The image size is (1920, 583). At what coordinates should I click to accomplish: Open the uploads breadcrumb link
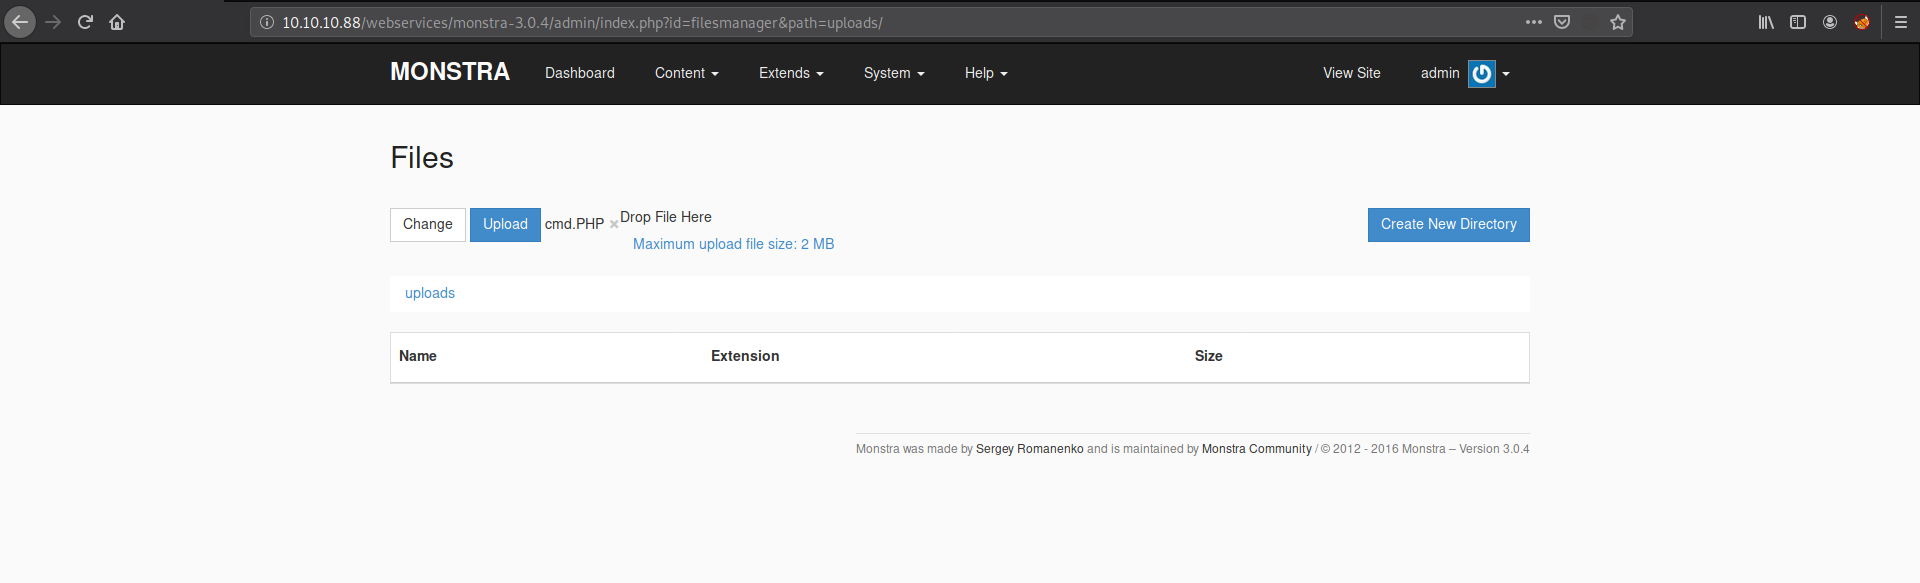pyautogui.click(x=430, y=293)
